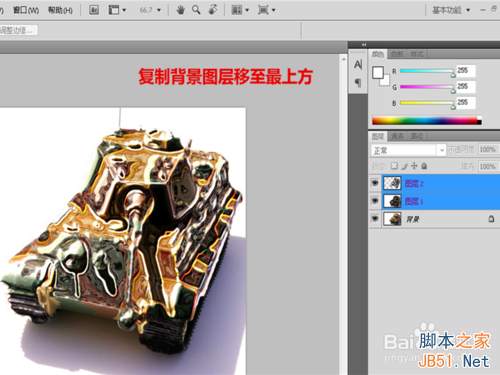
Task: Open the view extras dropdown icon
Action: pos(117,10)
